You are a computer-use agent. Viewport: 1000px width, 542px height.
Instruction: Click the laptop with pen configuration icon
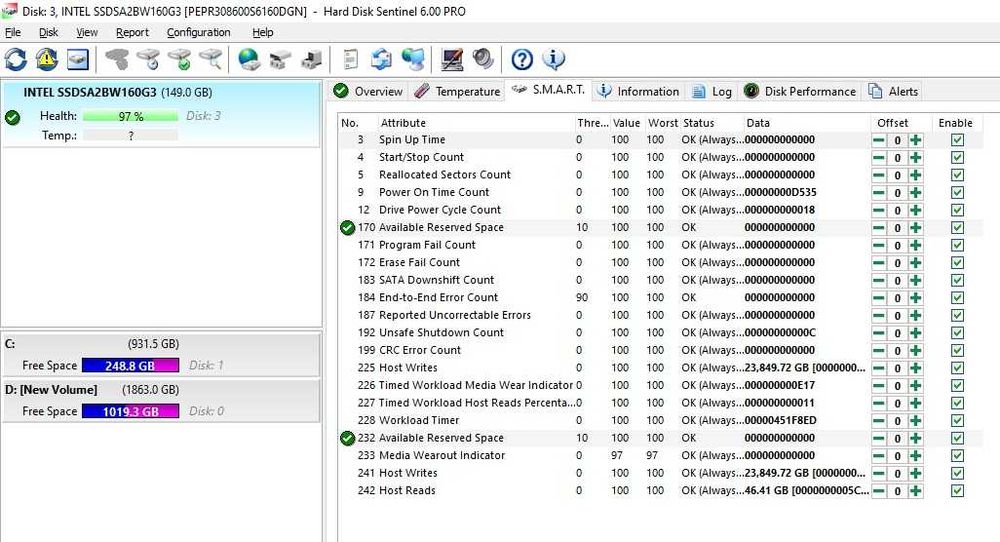[x=452, y=59]
